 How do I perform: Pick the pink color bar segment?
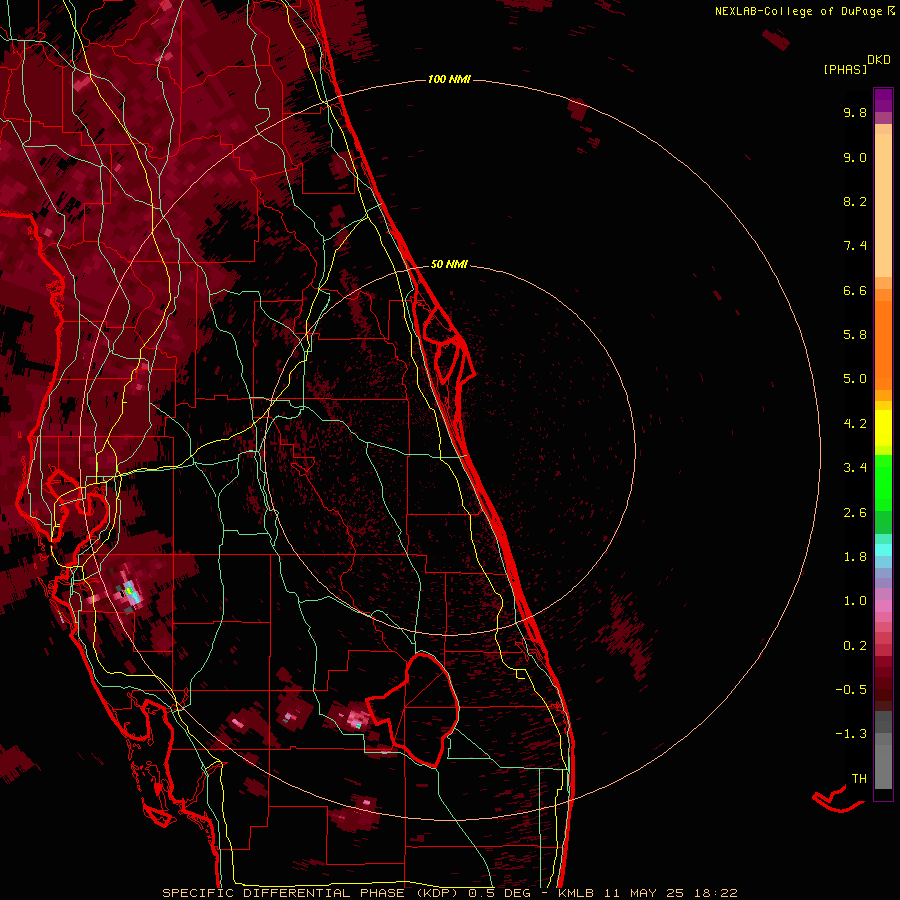click(x=883, y=606)
